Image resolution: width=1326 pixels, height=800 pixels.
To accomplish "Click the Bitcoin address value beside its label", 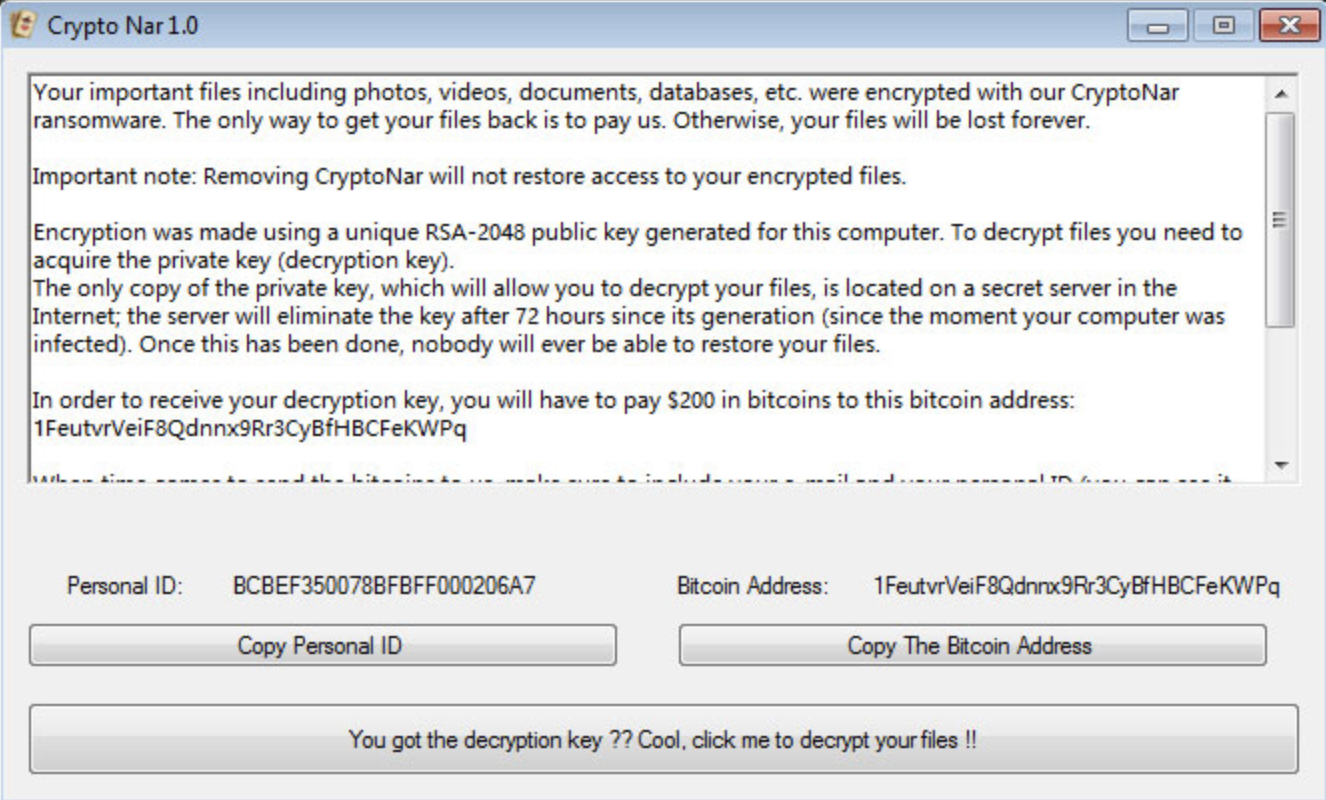I will click(x=1077, y=586).
